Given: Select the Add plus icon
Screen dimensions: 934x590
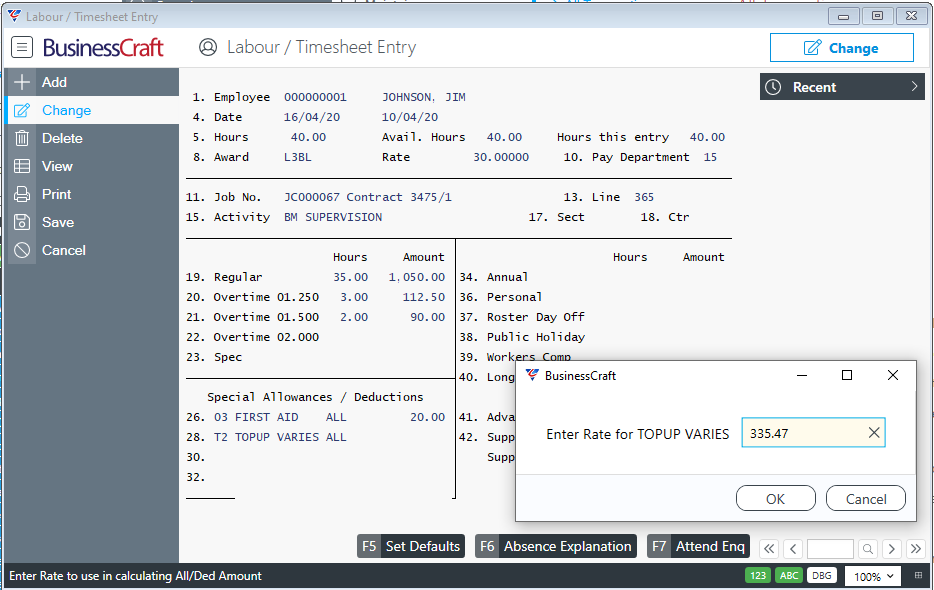Looking at the screenshot, I should [22, 82].
